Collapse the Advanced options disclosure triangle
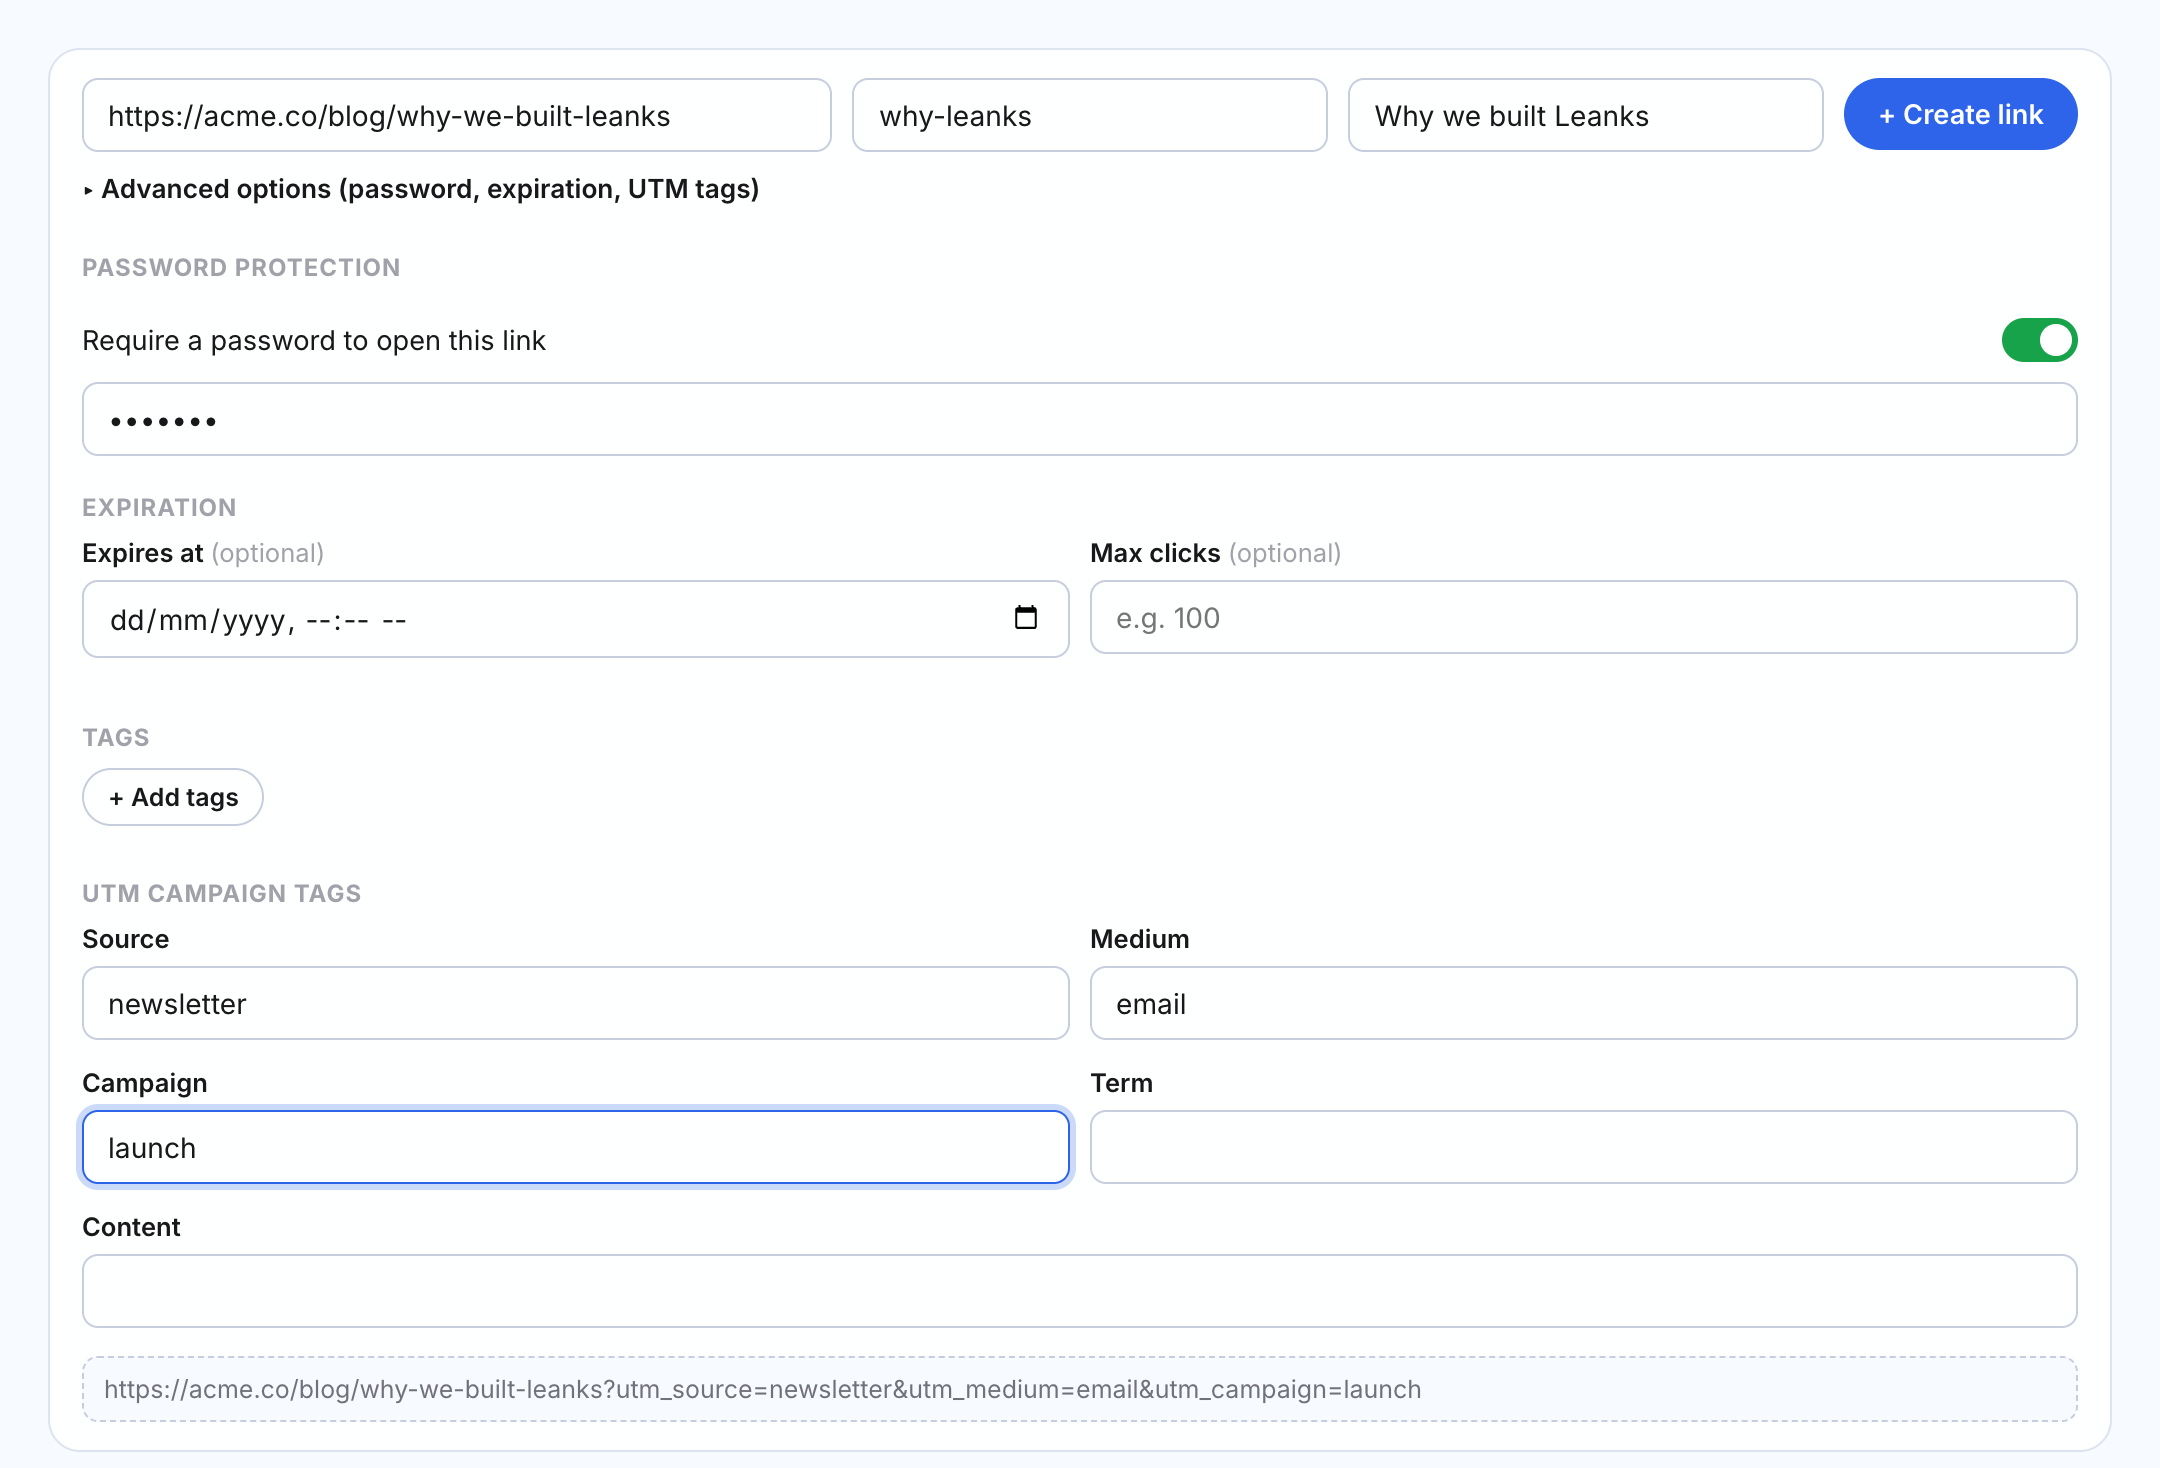 click(89, 190)
